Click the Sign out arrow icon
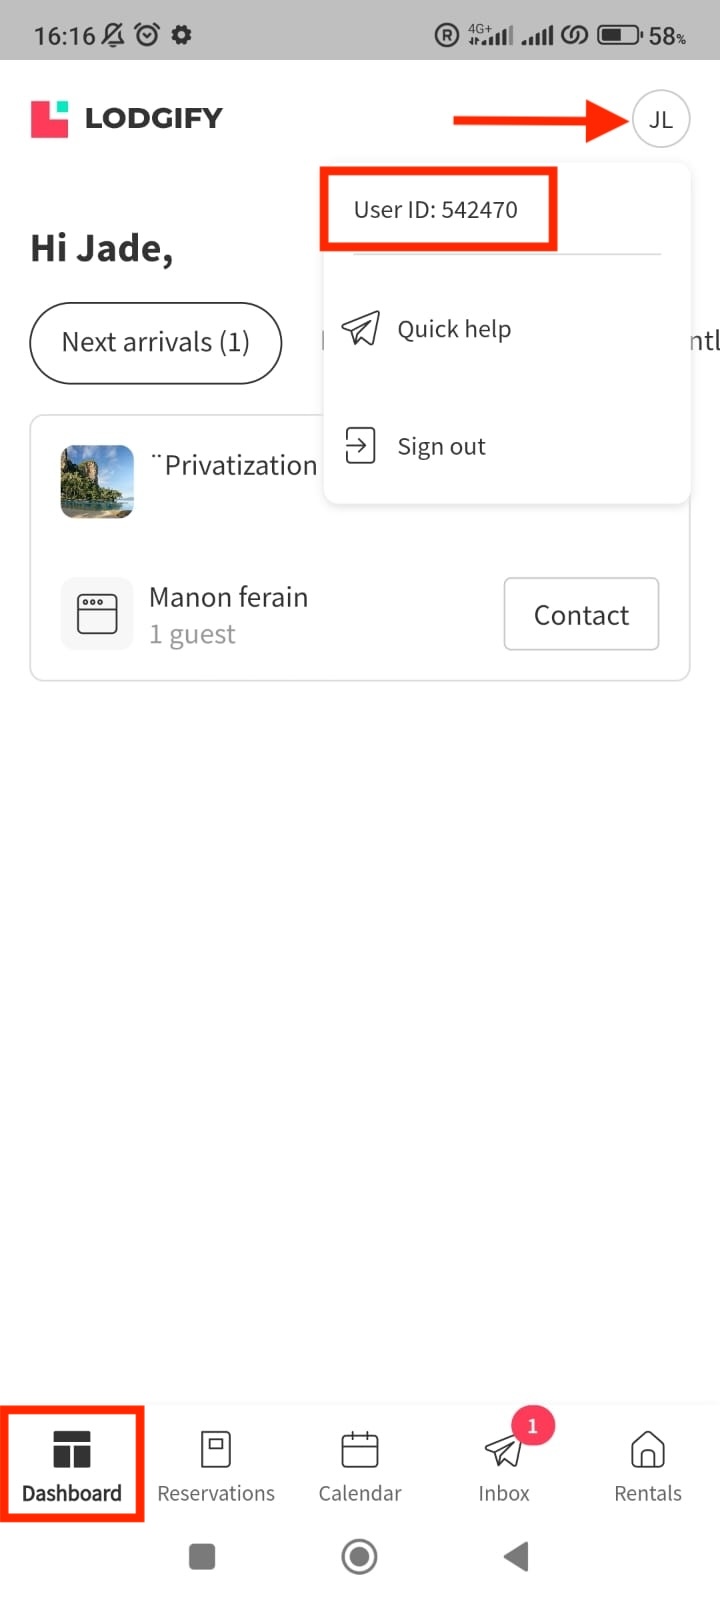720x1600 pixels. (360, 445)
